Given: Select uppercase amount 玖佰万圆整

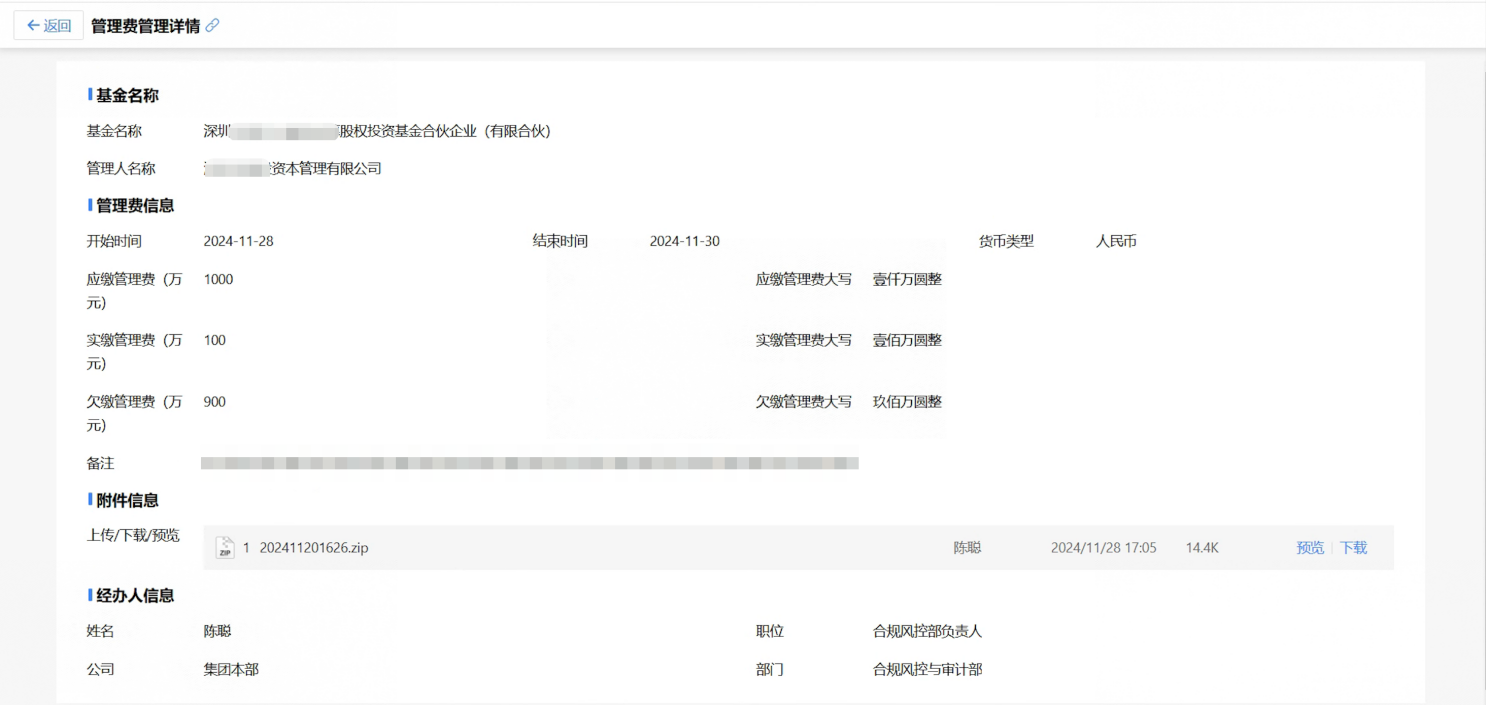Looking at the screenshot, I should 907,402.
